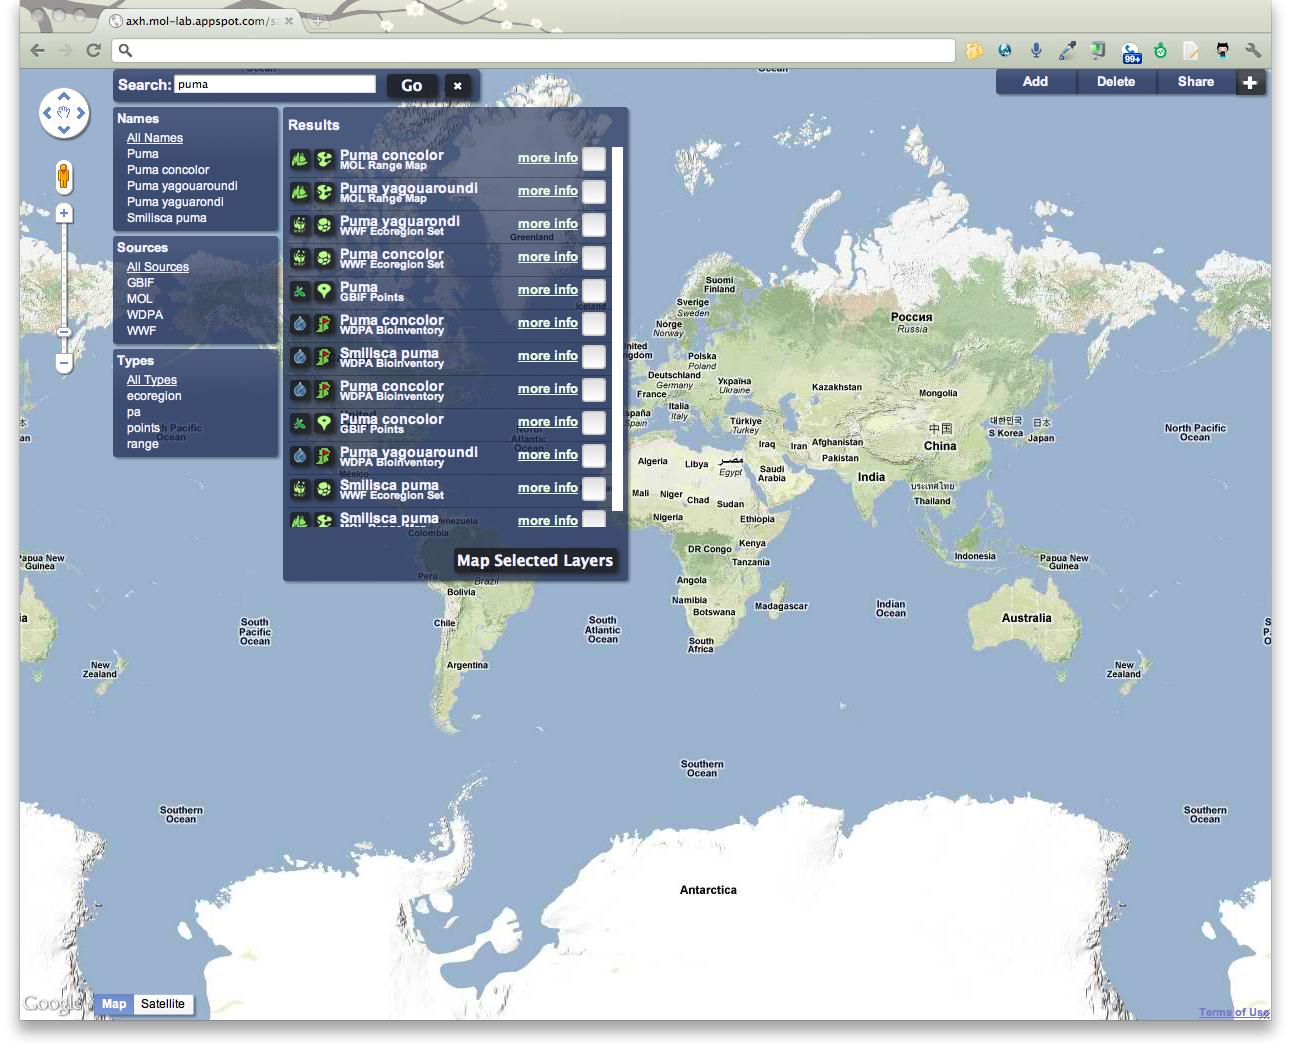Filter names by Puma yagouaroundi
Image resolution: width=1291 pixels, height=1050 pixels.
point(182,186)
